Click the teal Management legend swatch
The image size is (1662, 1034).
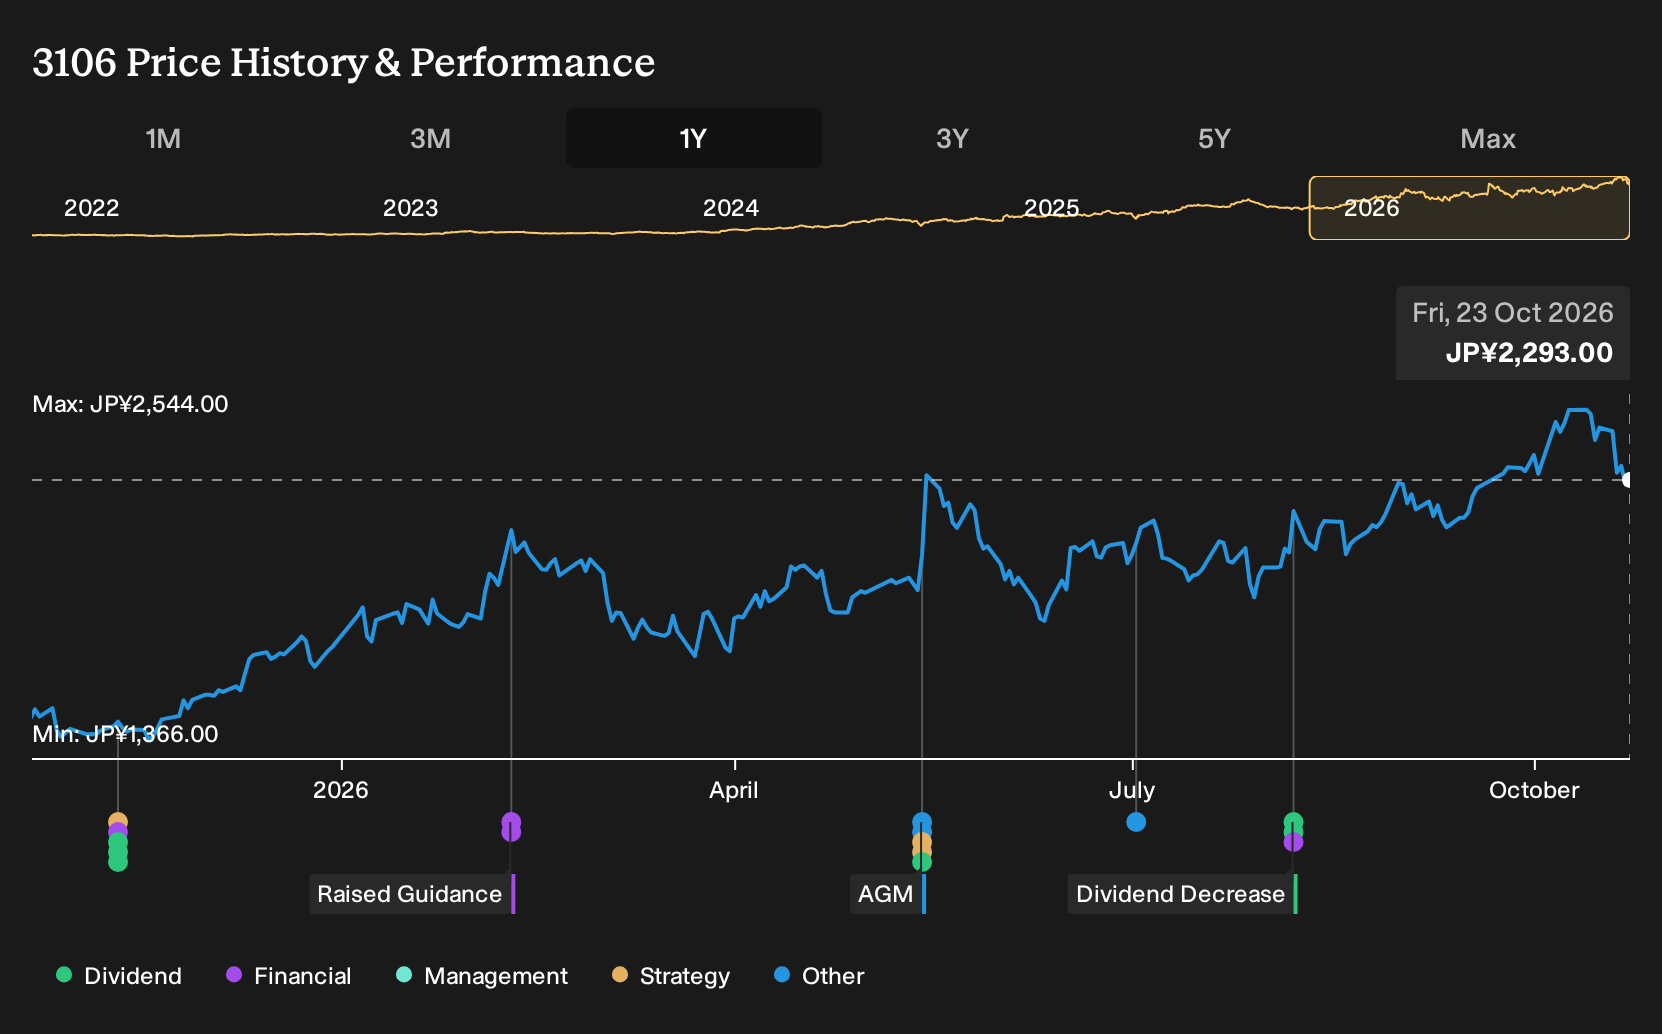point(404,975)
